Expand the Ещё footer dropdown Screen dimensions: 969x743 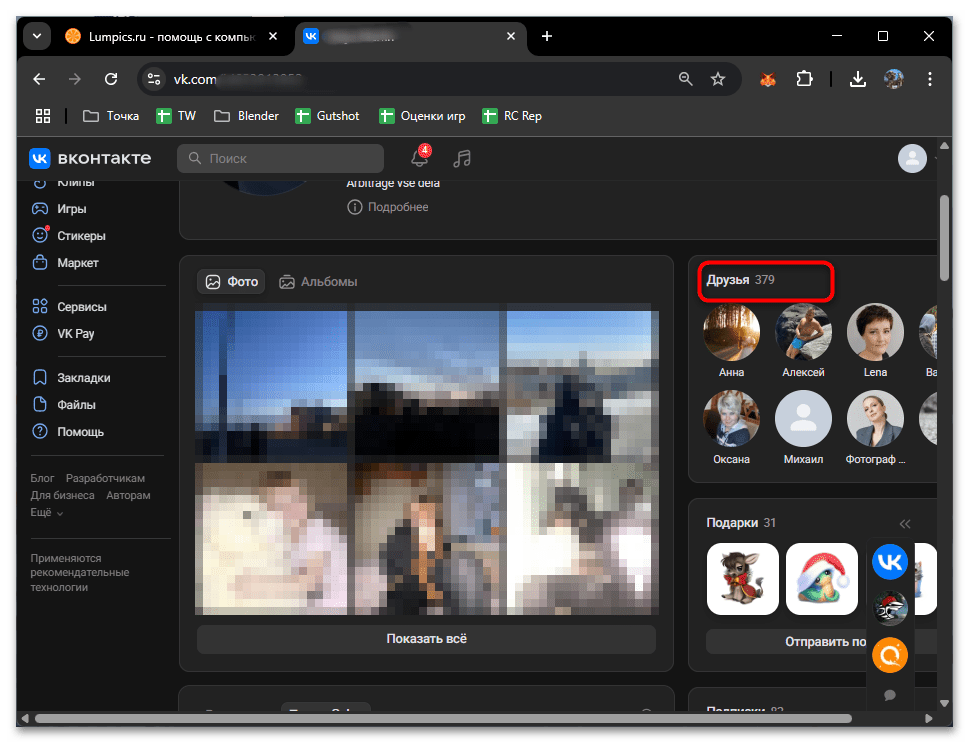coord(46,512)
